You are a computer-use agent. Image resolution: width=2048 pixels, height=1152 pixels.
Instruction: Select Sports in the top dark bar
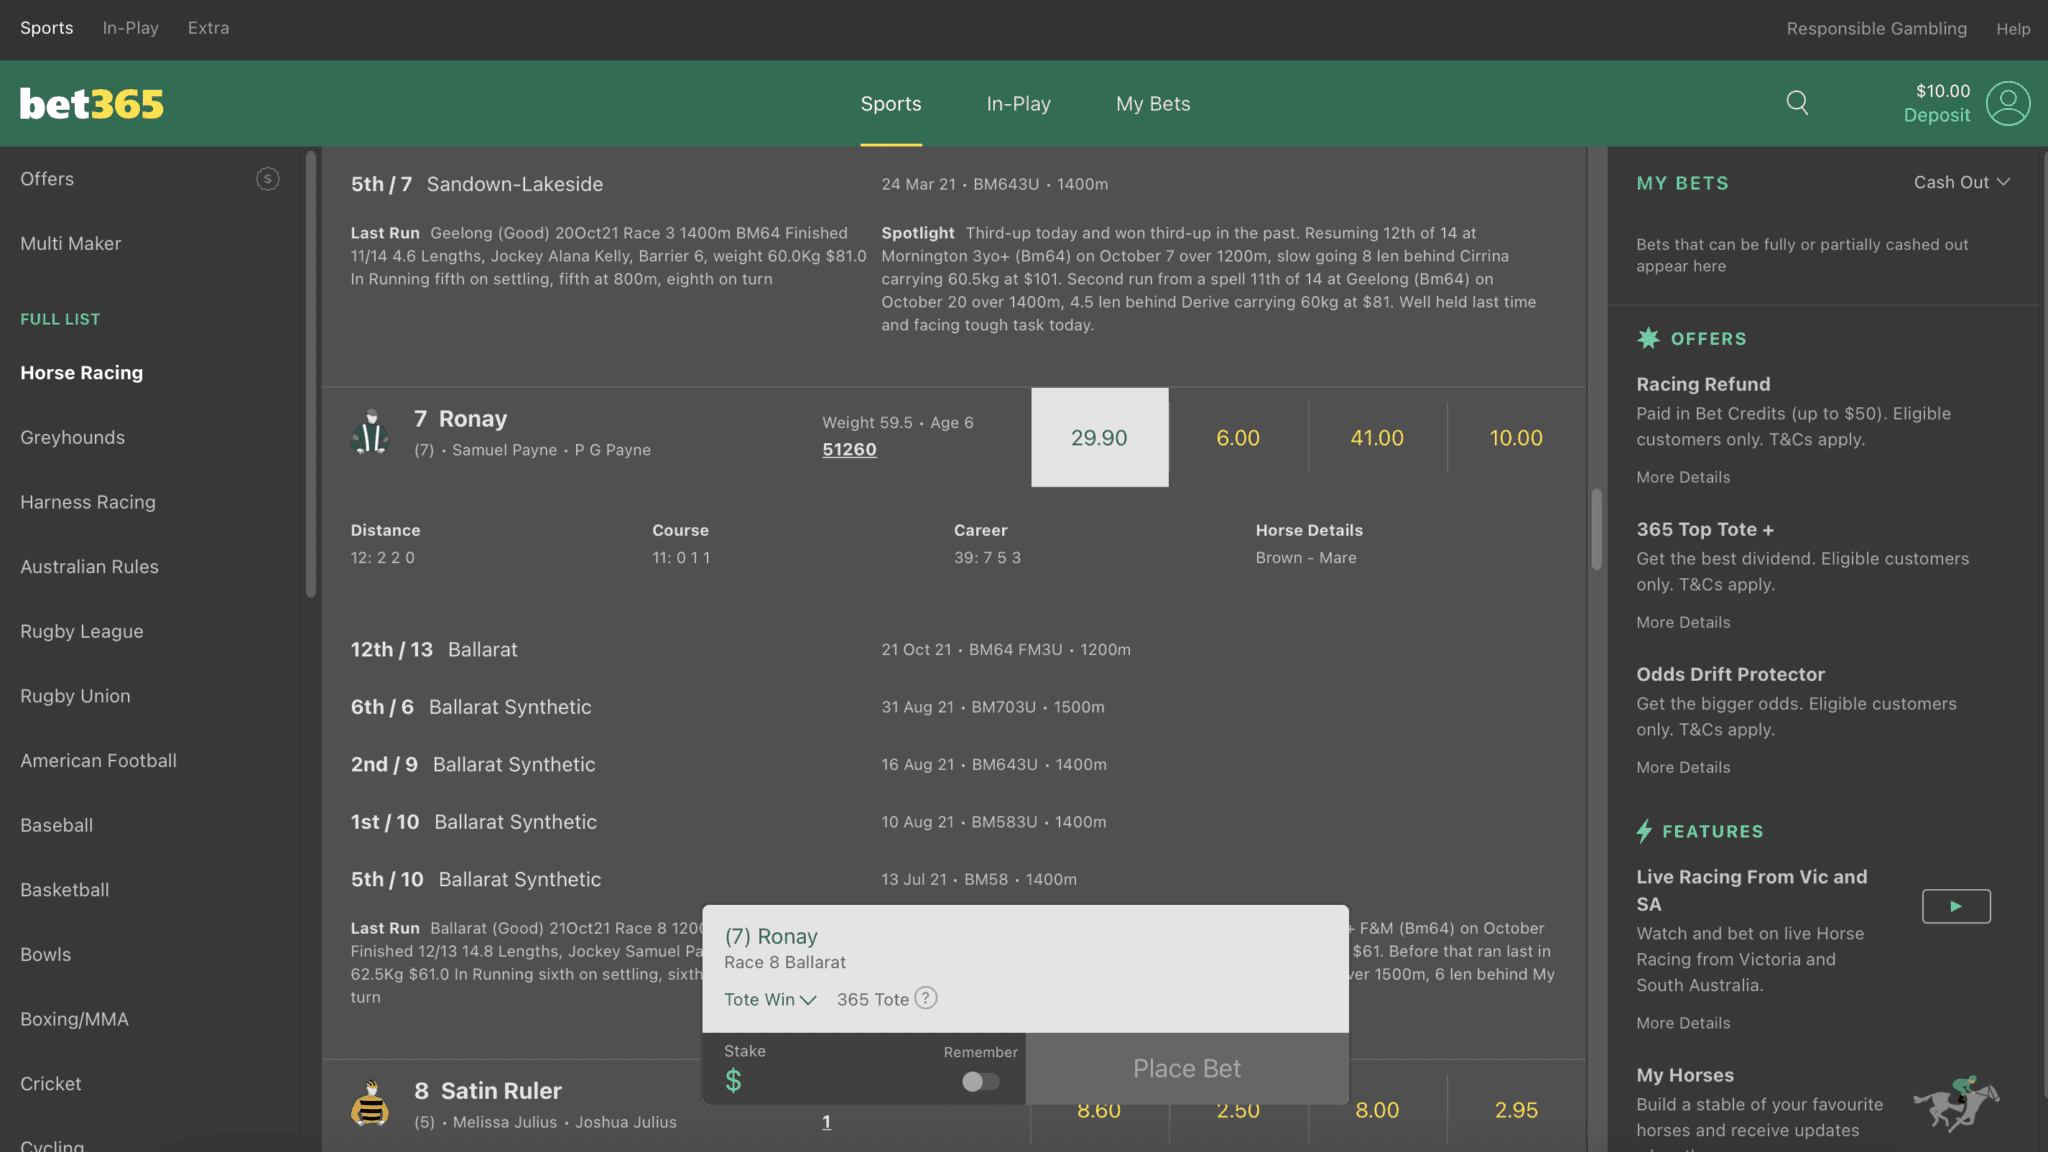[46, 28]
